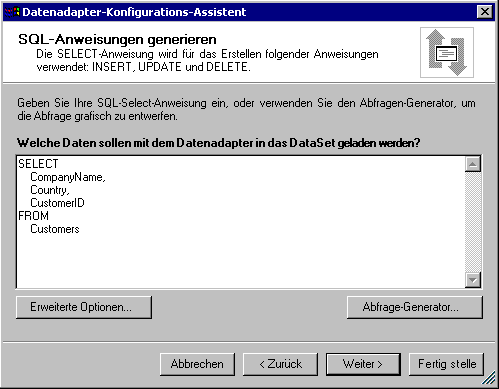Click the SELECT keyword line
Image resolution: width=499 pixels, height=389 pixels.
click(38, 164)
